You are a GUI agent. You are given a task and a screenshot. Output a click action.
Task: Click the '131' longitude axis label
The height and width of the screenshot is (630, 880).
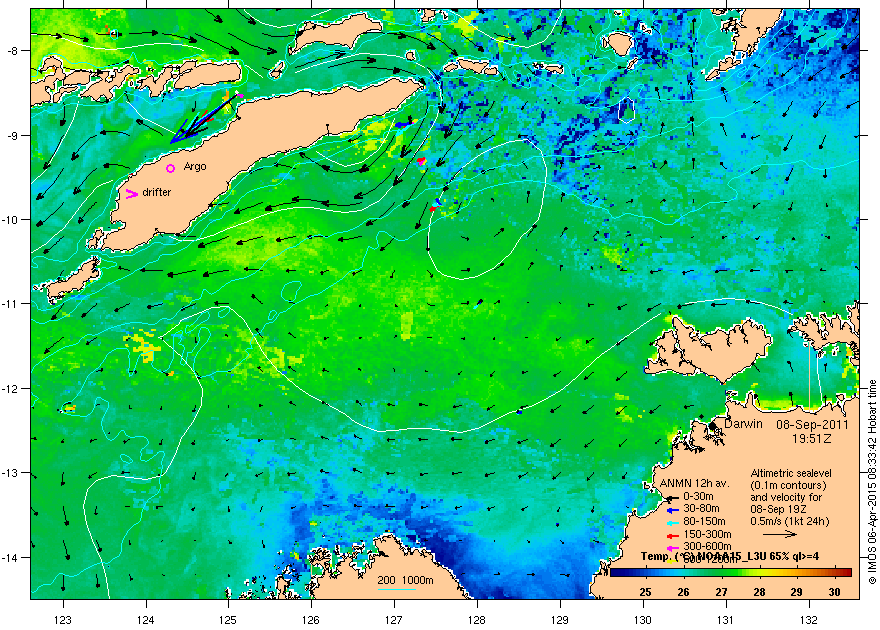tap(726, 620)
